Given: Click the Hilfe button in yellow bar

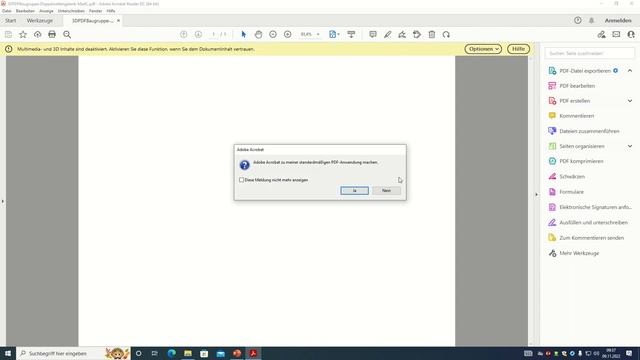Looking at the screenshot, I should point(518,49).
